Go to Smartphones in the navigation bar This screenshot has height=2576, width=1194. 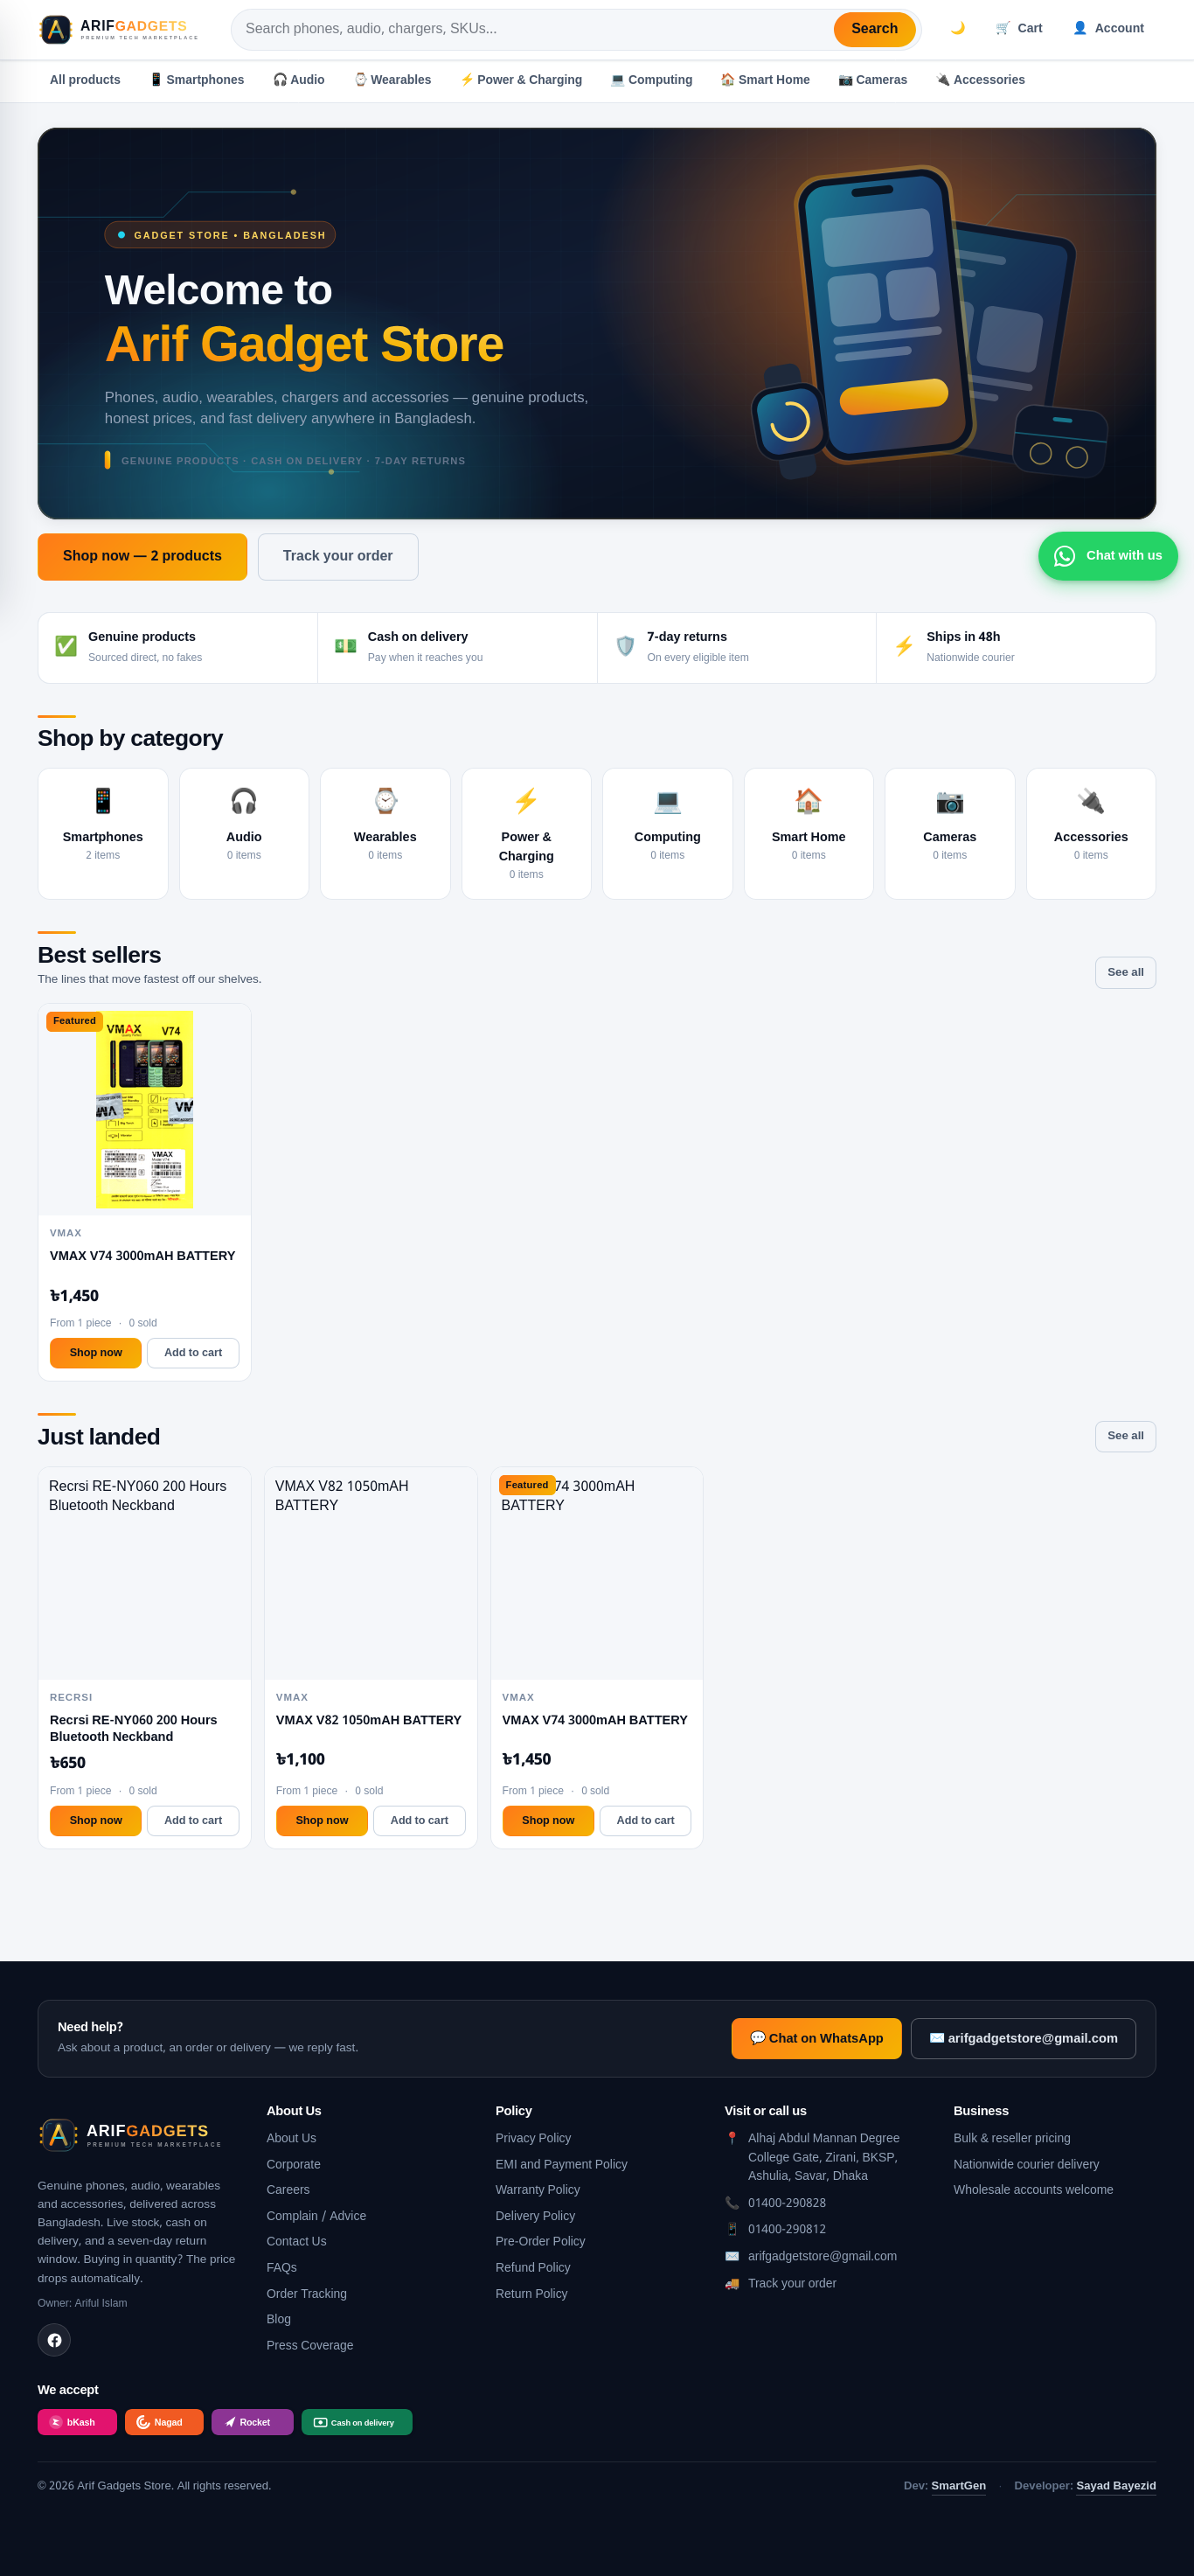tap(196, 80)
